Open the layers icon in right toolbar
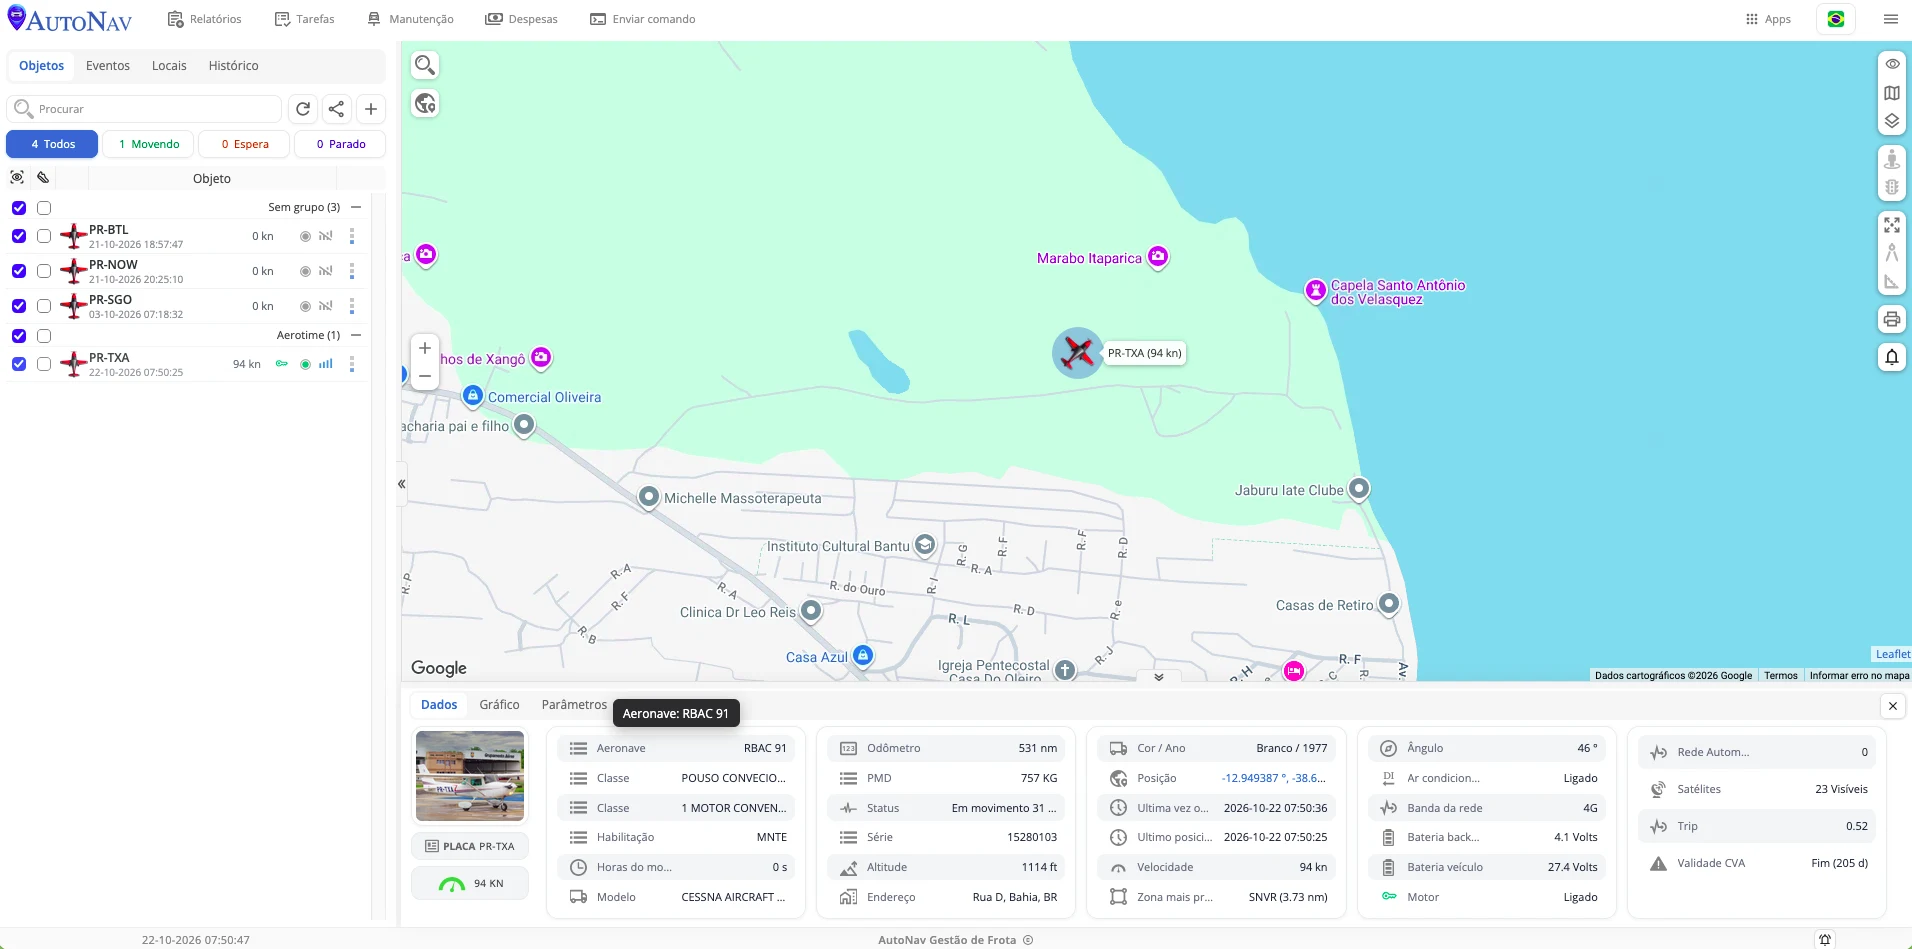Screen dimensions: 1912x949 pyautogui.click(x=1892, y=121)
